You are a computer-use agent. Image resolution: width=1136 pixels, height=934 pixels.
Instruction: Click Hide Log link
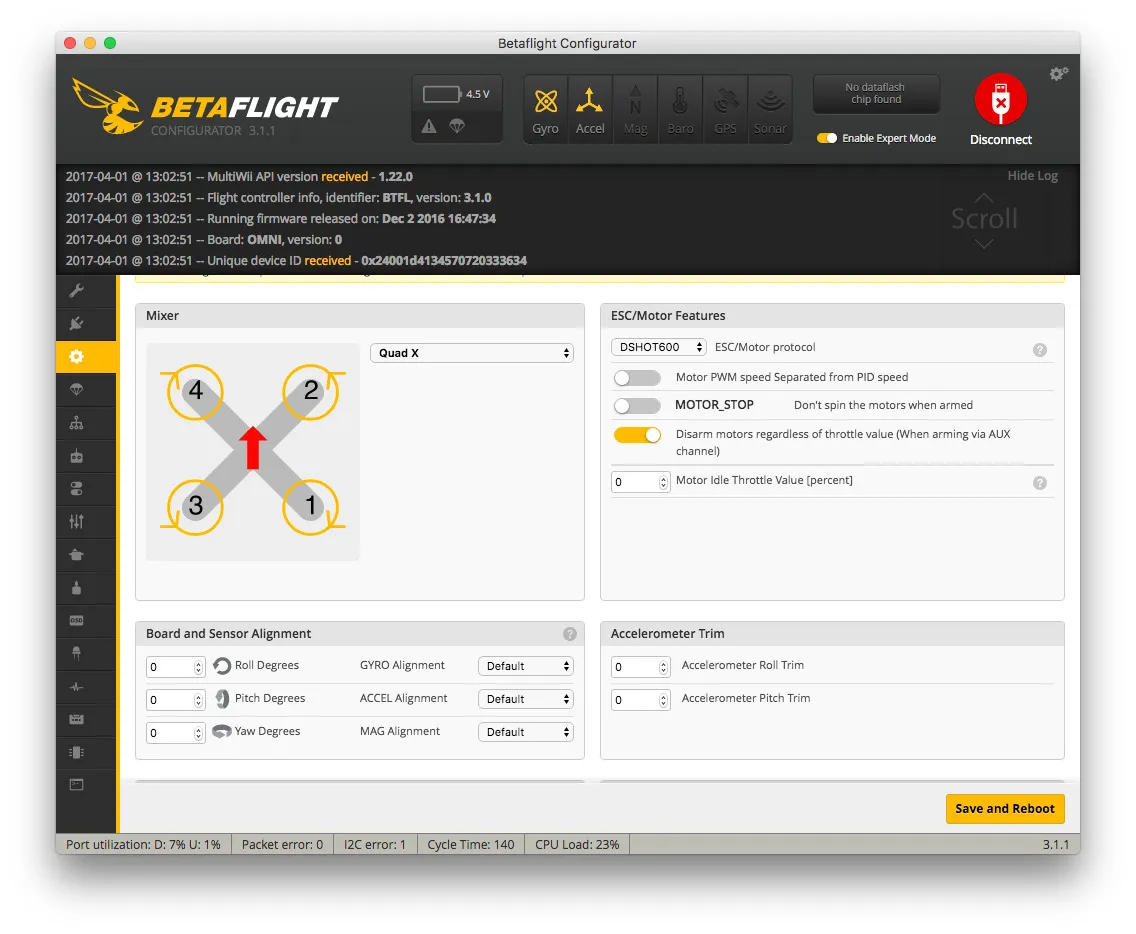[1032, 176]
